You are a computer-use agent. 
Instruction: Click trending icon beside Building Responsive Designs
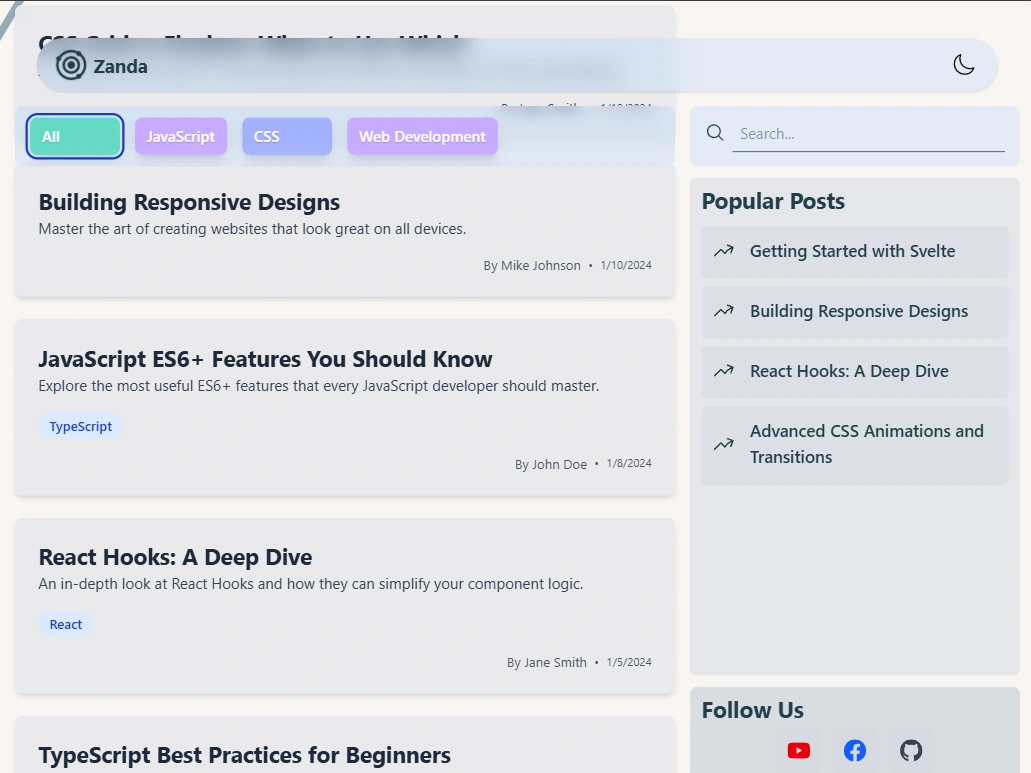(x=724, y=311)
